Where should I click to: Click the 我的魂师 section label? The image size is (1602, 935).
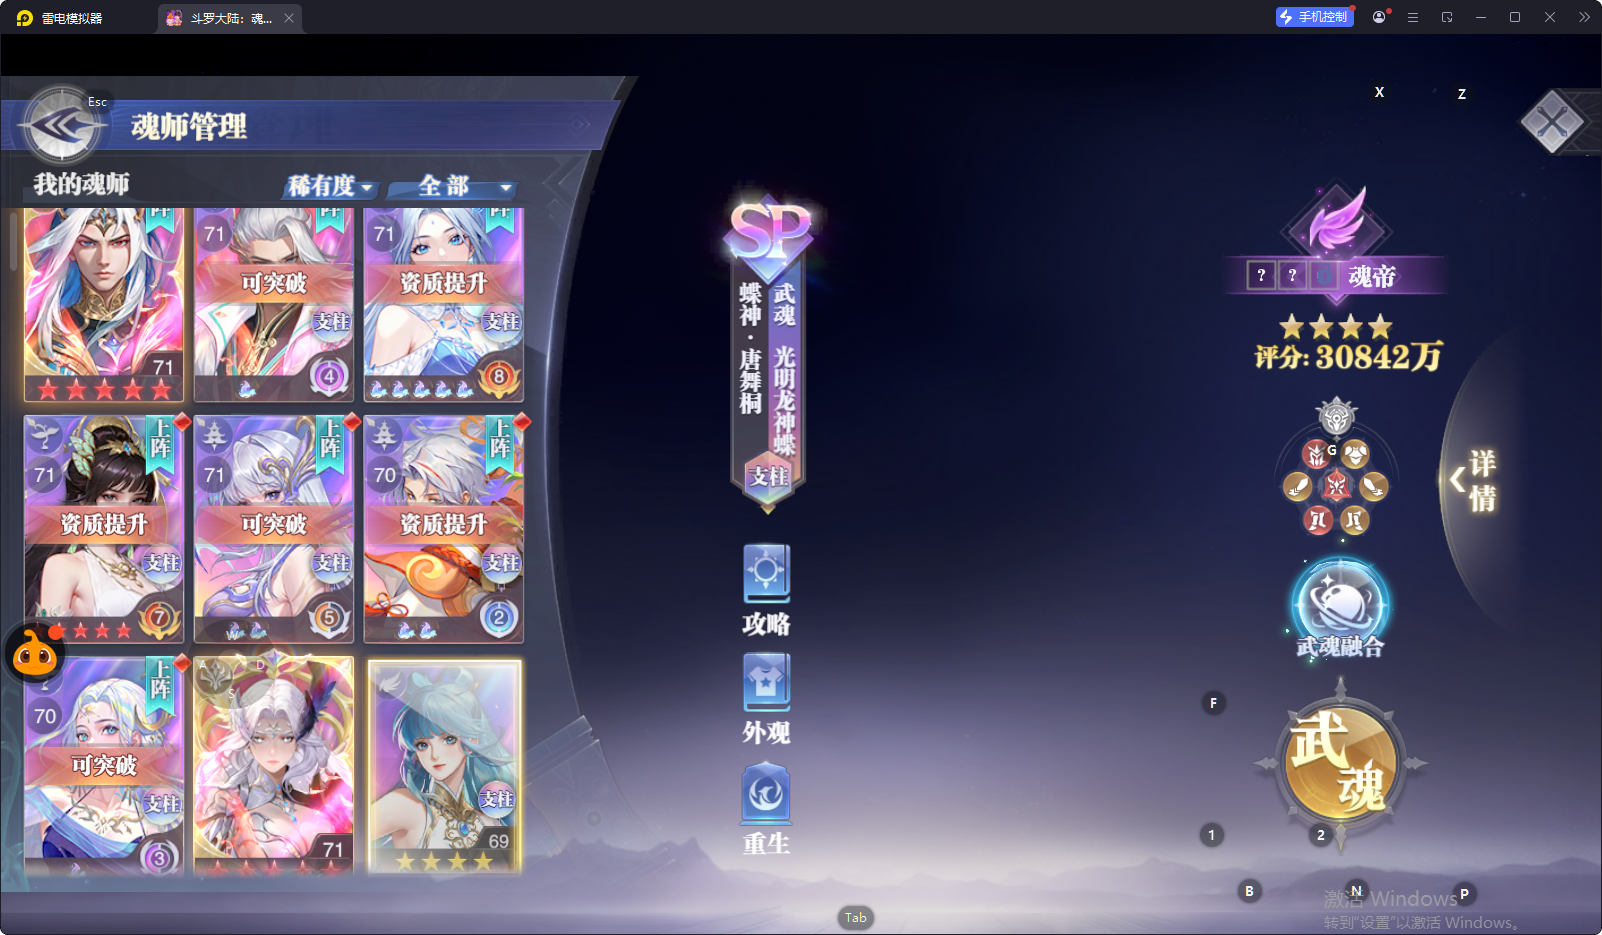[81, 184]
